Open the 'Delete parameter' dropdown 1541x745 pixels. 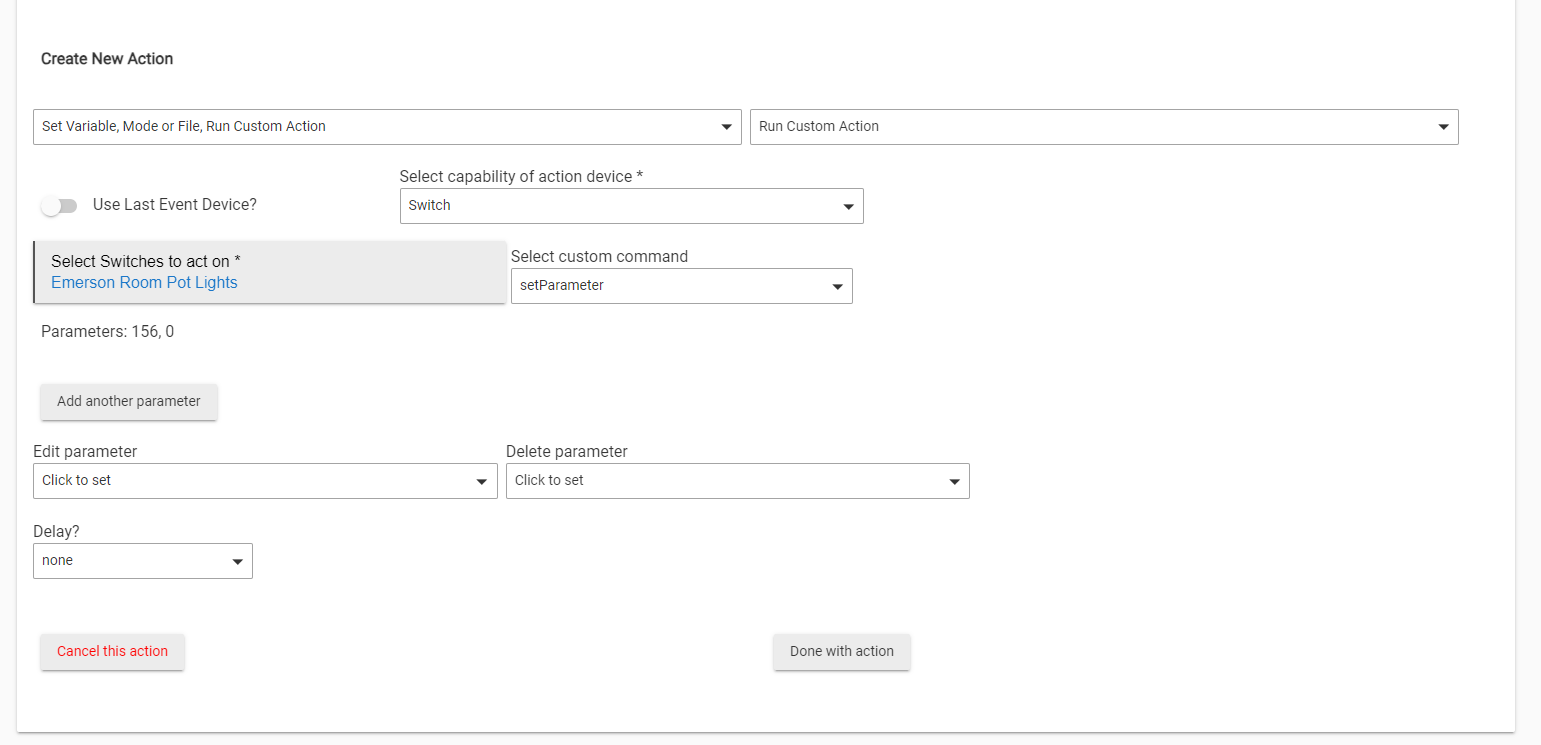(737, 481)
